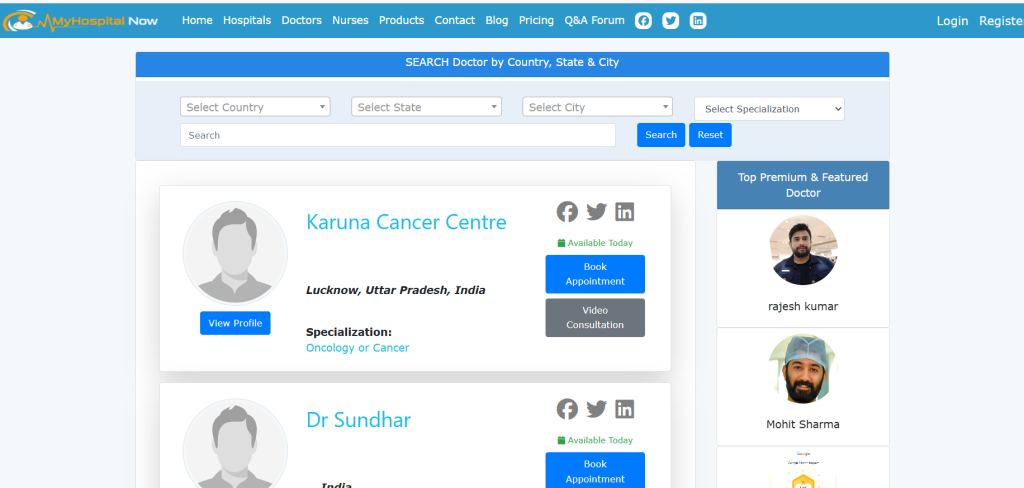
Task: Open Mohit Sharma featured doctor photo
Action: pos(803,368)
